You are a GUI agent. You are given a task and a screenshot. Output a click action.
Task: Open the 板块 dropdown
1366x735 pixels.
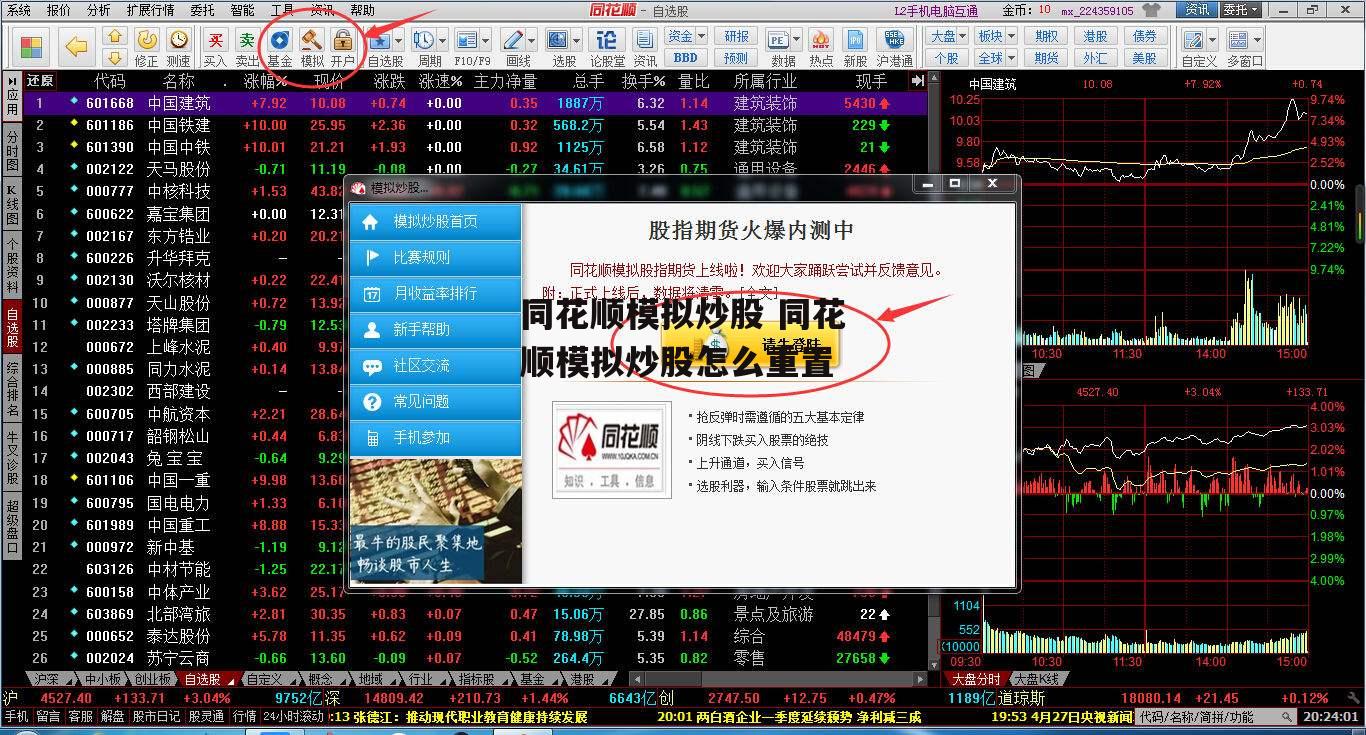tap(995, 36)
